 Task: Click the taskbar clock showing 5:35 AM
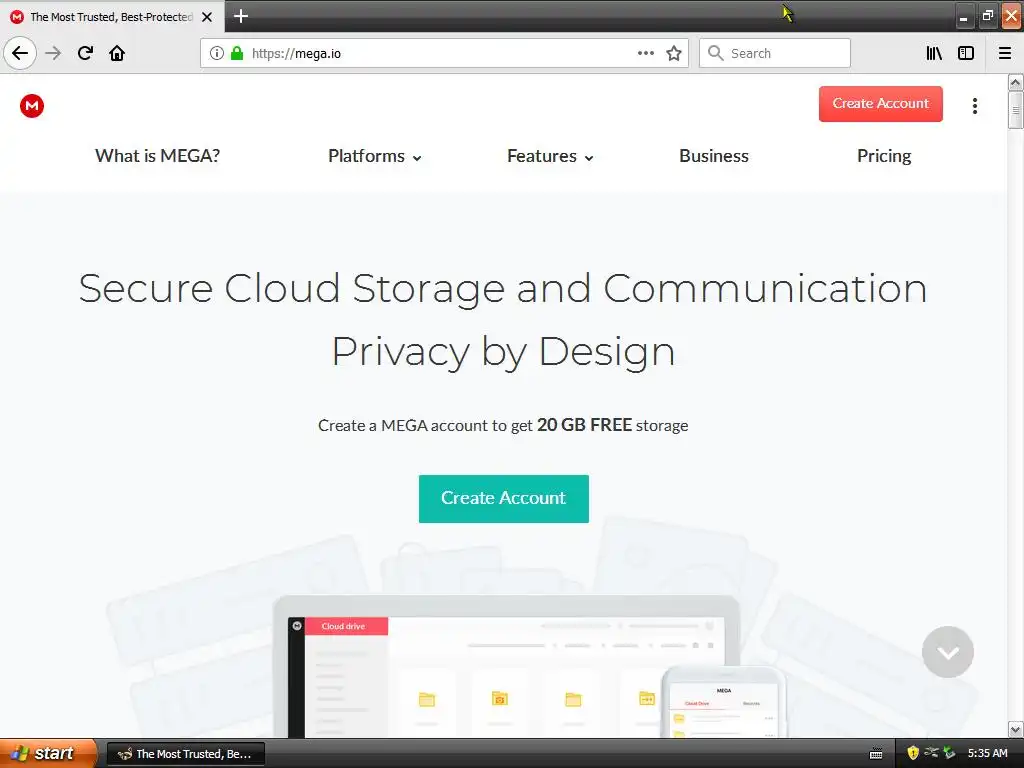(987, 753)
